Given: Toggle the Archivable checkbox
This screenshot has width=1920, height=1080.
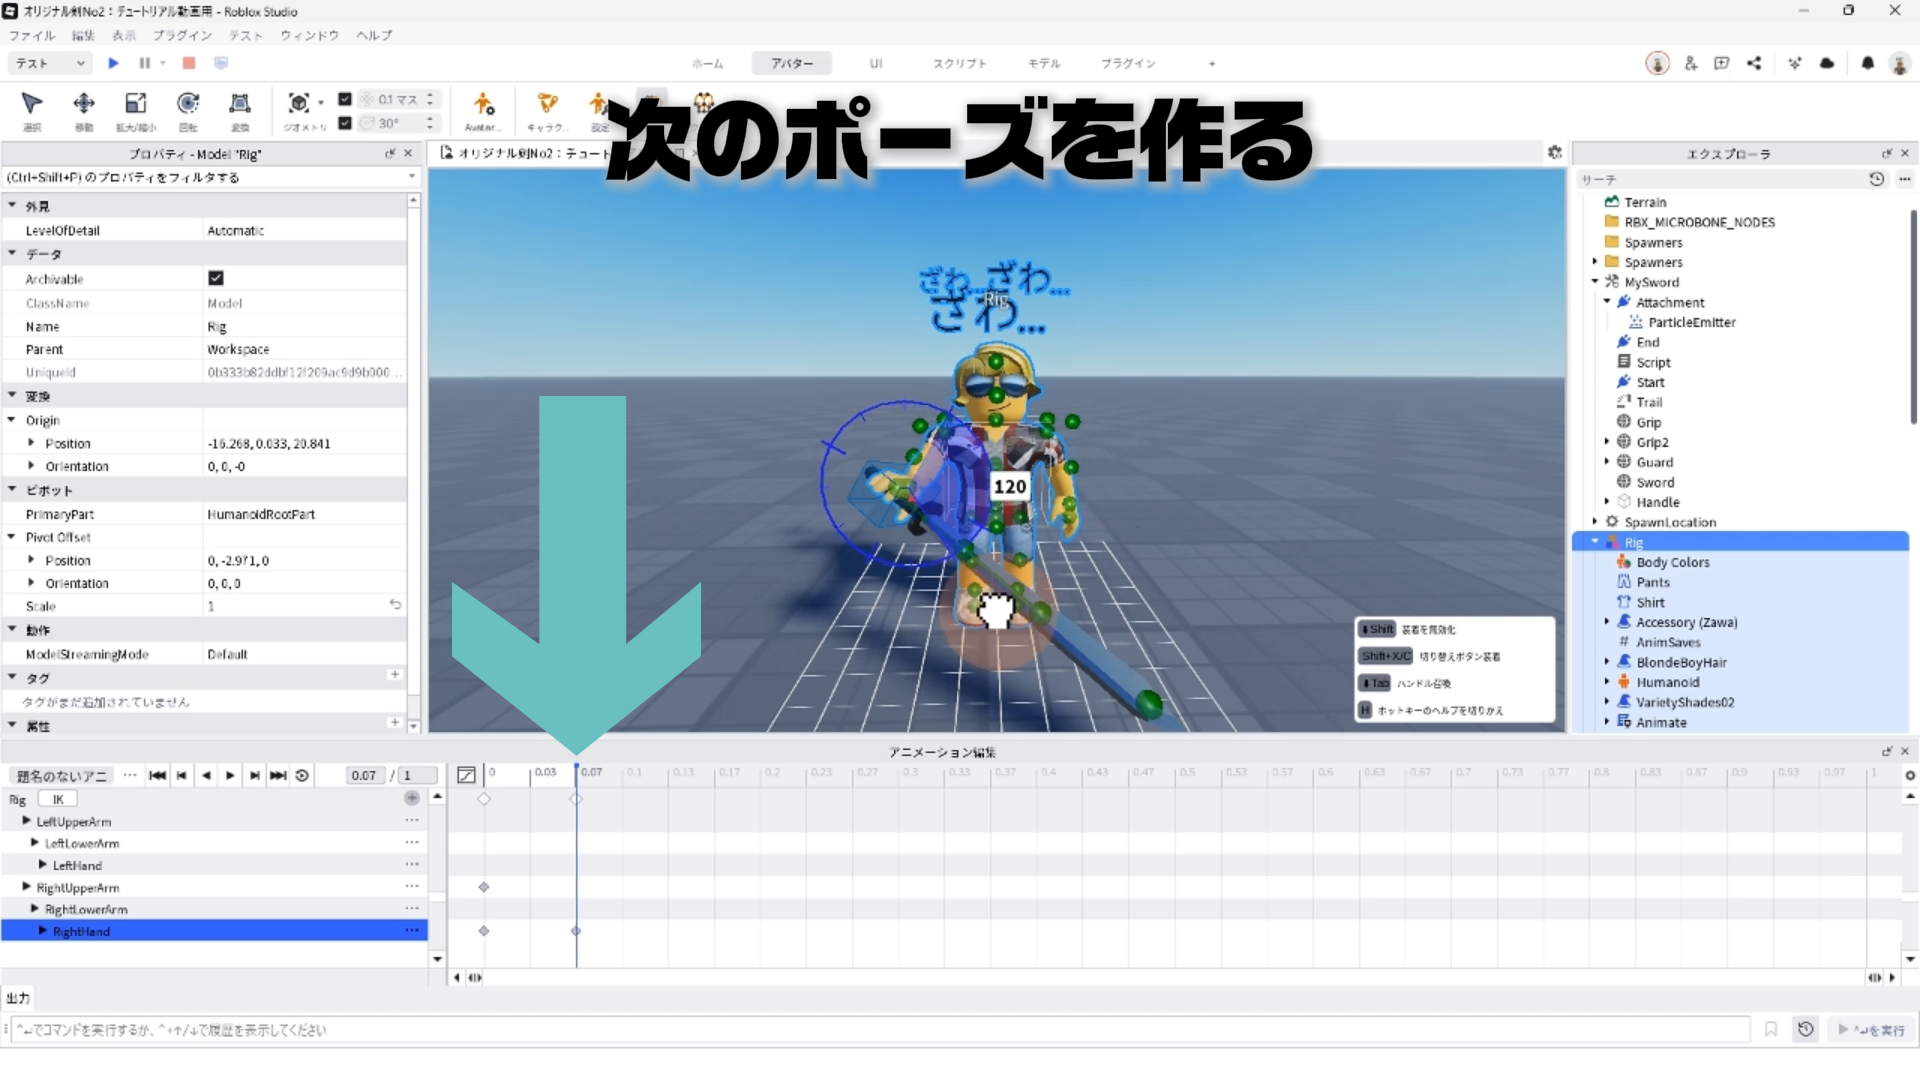Looking at the screenshot, I should pos(216,278).
